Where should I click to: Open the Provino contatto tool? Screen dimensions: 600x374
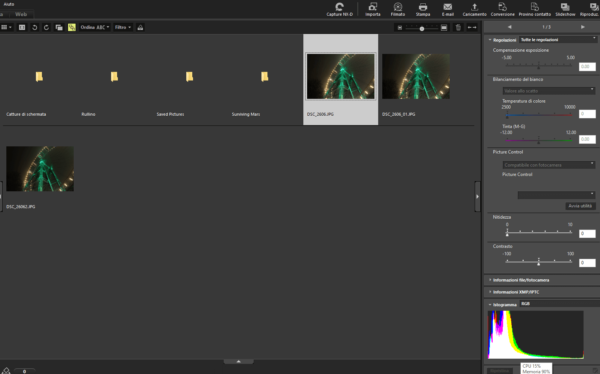[x=535, y=9]
